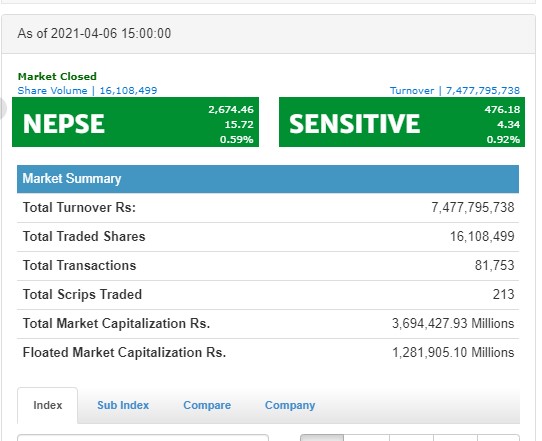Click NEPSE index value 2,674.46
542x441 pixels.
click(x=231, y=110)
